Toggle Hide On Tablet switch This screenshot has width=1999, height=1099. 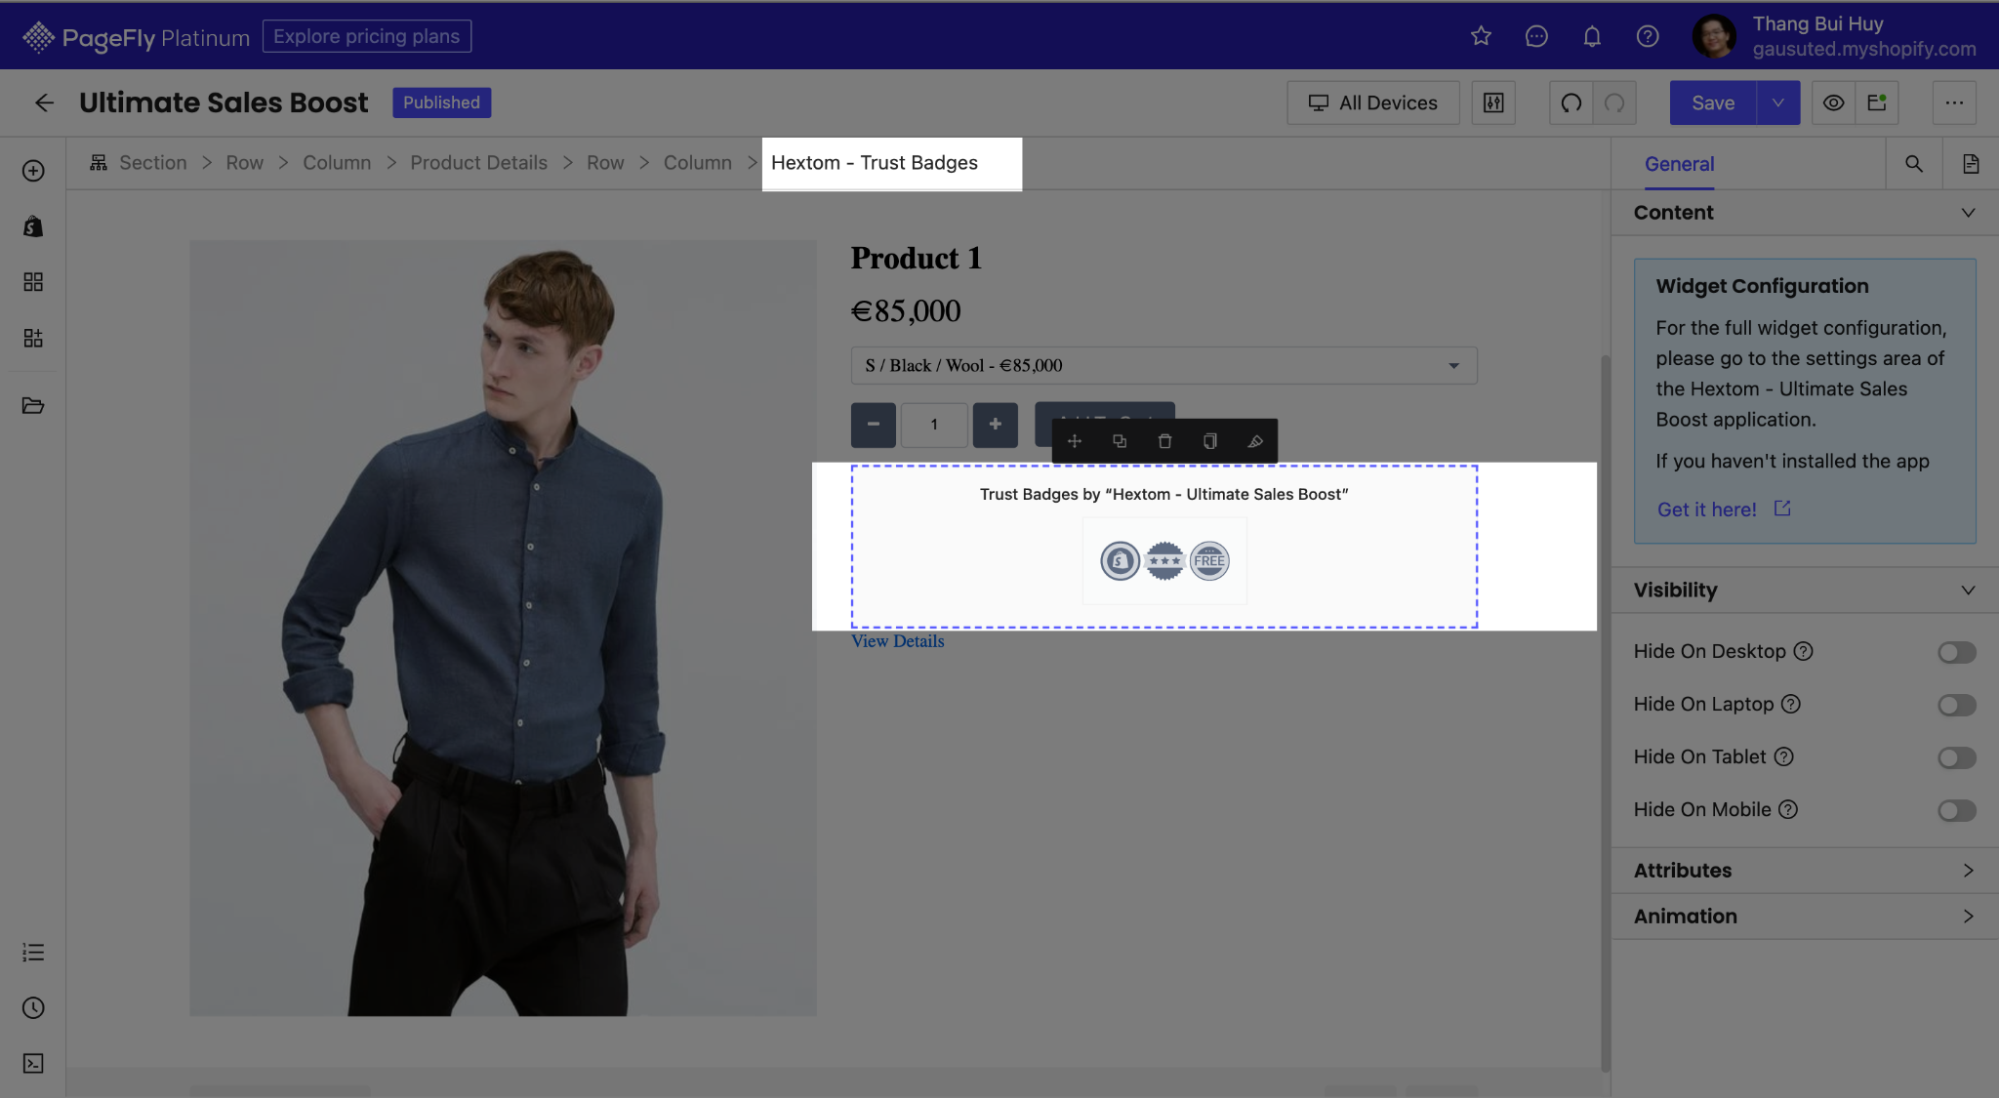click(x=1956, y=758)
